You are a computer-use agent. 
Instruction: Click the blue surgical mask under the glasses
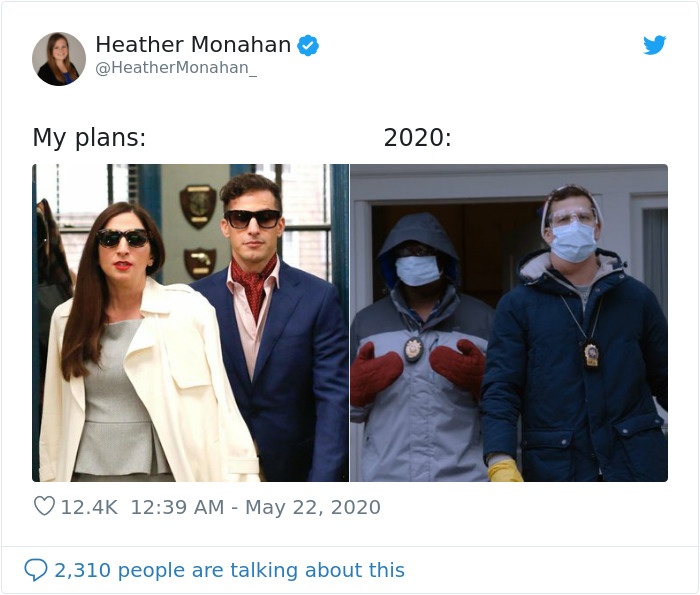pyautogui.click(x=573, y=241)
